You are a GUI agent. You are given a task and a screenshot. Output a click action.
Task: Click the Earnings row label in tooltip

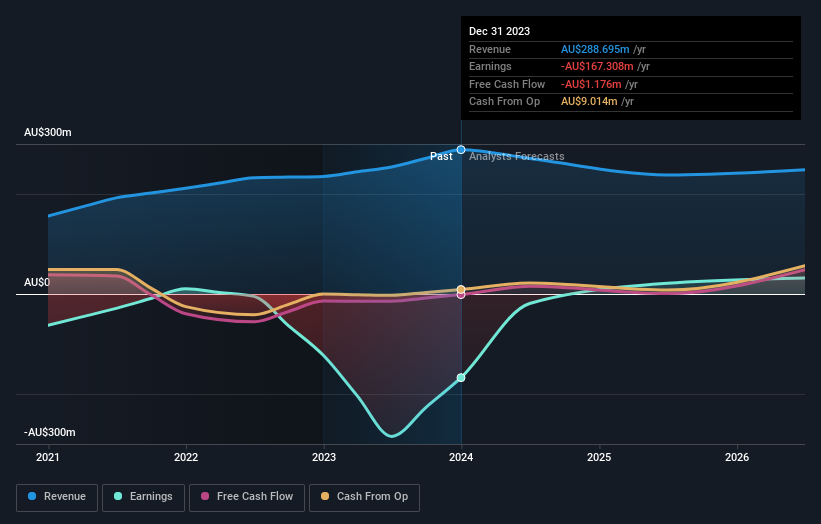tap(490, 66)
